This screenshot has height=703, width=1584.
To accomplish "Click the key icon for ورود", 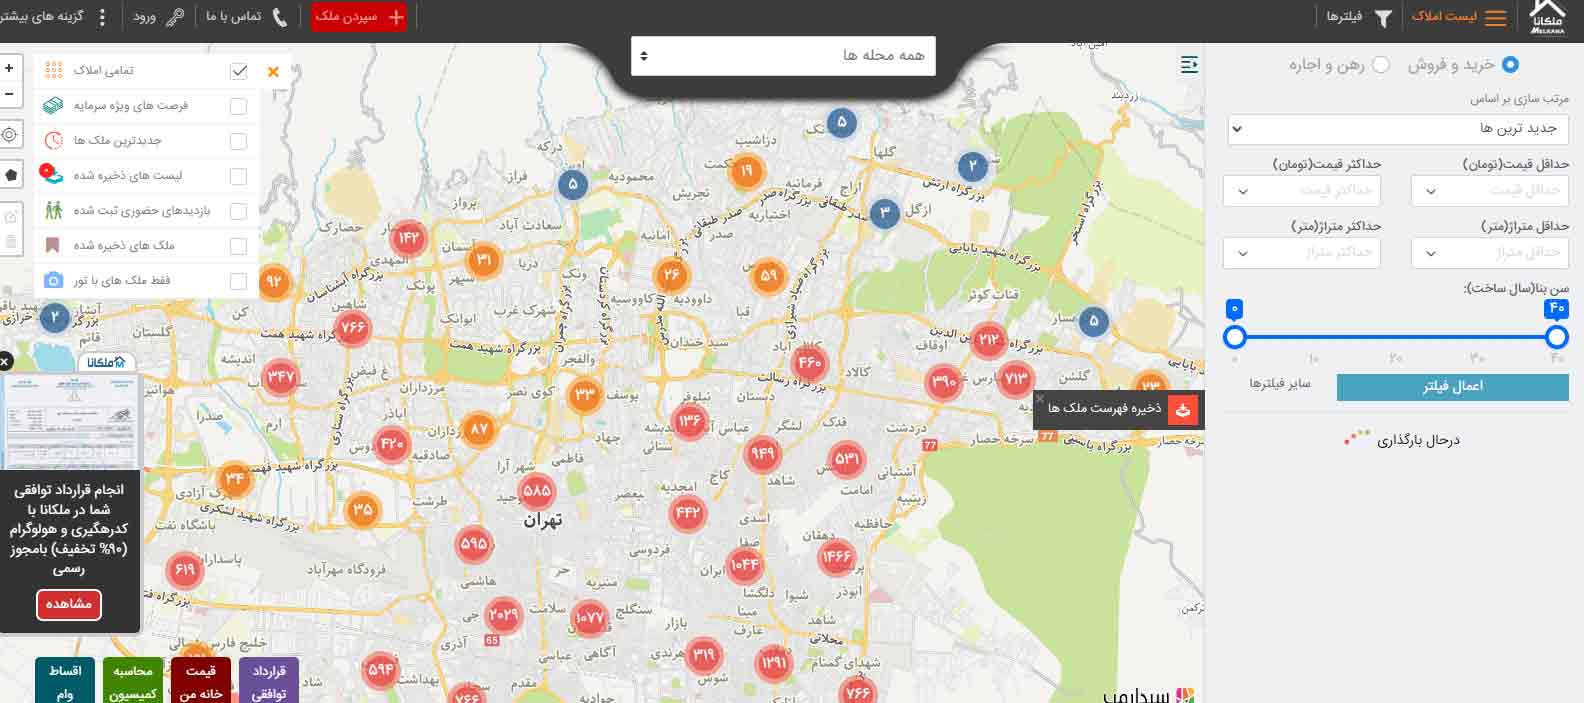I will [175, 17].
